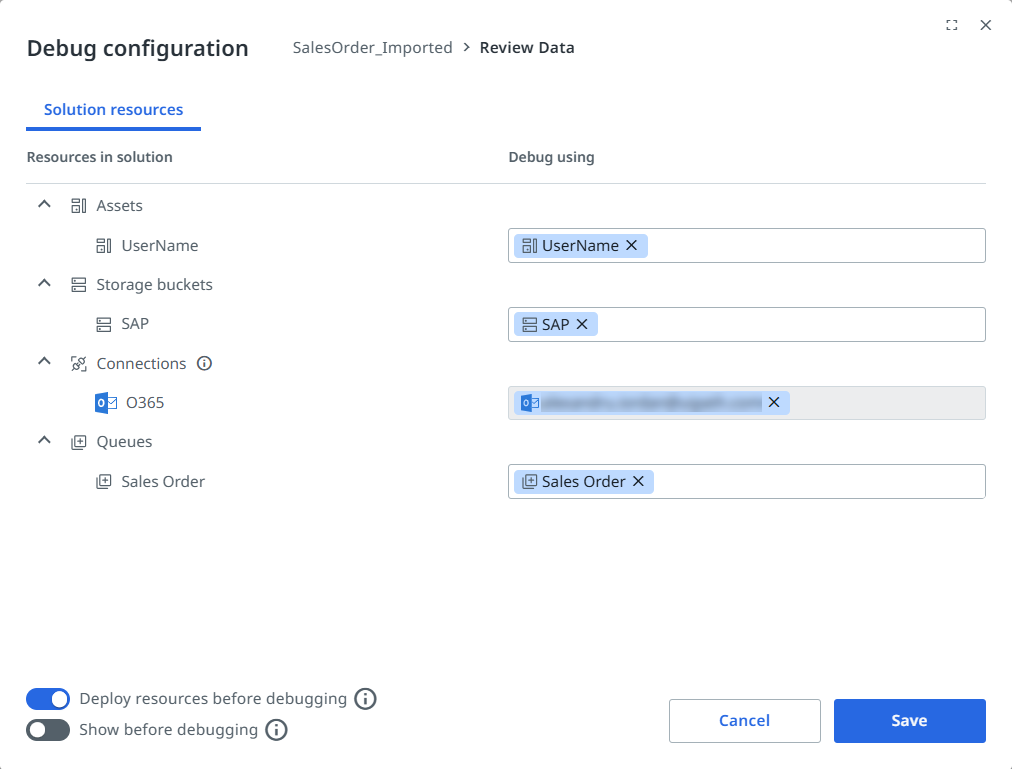
Task: Remove the Sales Order queue chip
Action: click(638, 482)
